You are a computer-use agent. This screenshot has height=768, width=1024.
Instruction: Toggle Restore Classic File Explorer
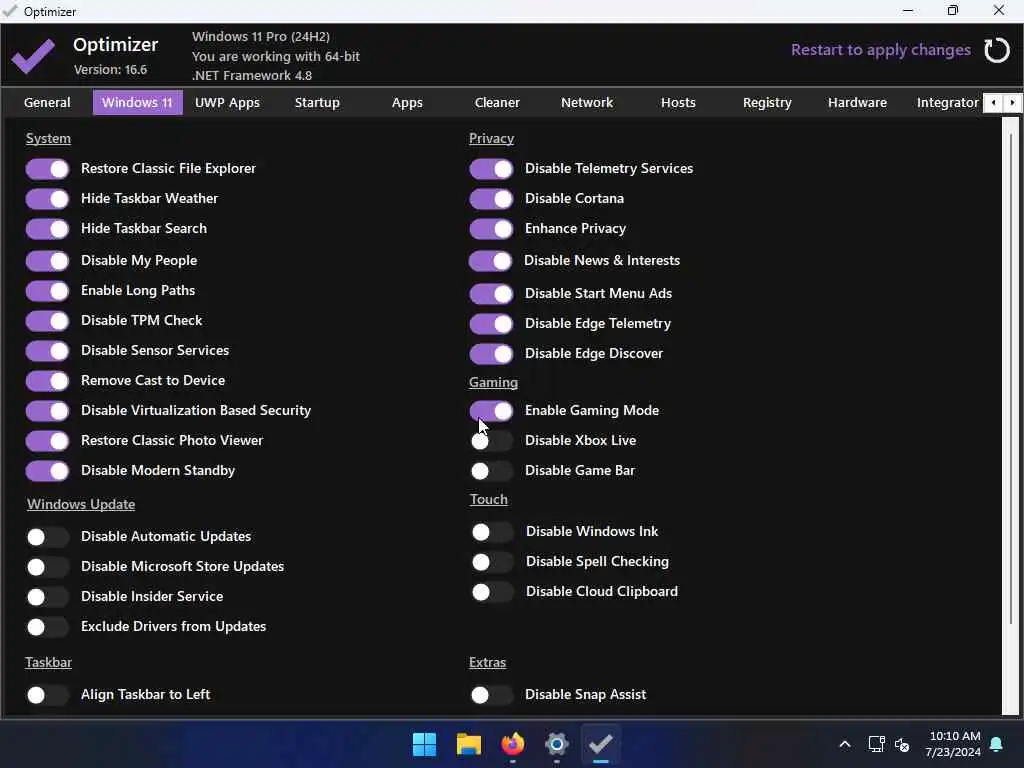[x=47, y=168]
